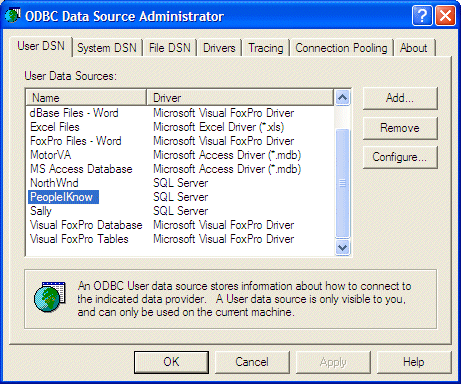The image size is (461, 384).
Task: Go to the Drivers tab
Action: [x=219, y=48]
